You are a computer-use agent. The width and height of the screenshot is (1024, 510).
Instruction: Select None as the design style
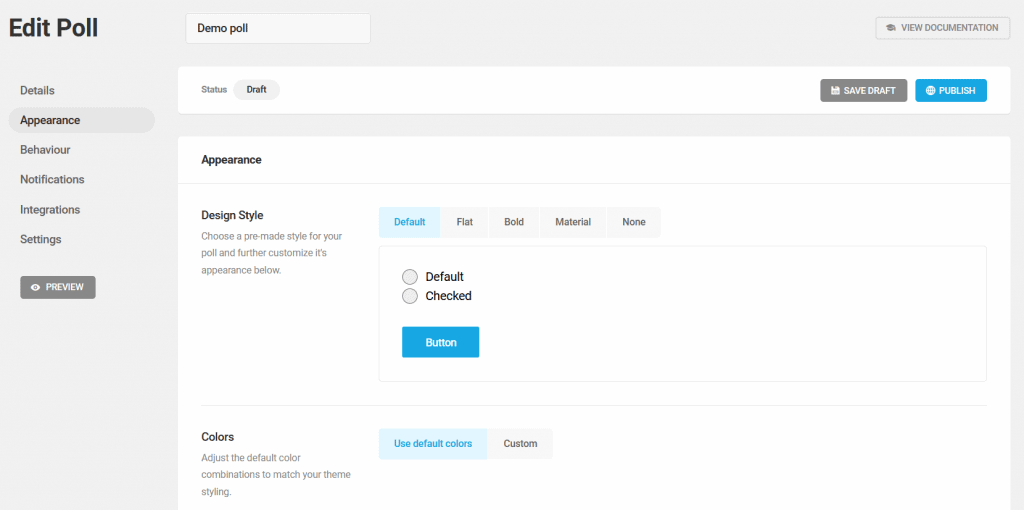tap(634, 222)
